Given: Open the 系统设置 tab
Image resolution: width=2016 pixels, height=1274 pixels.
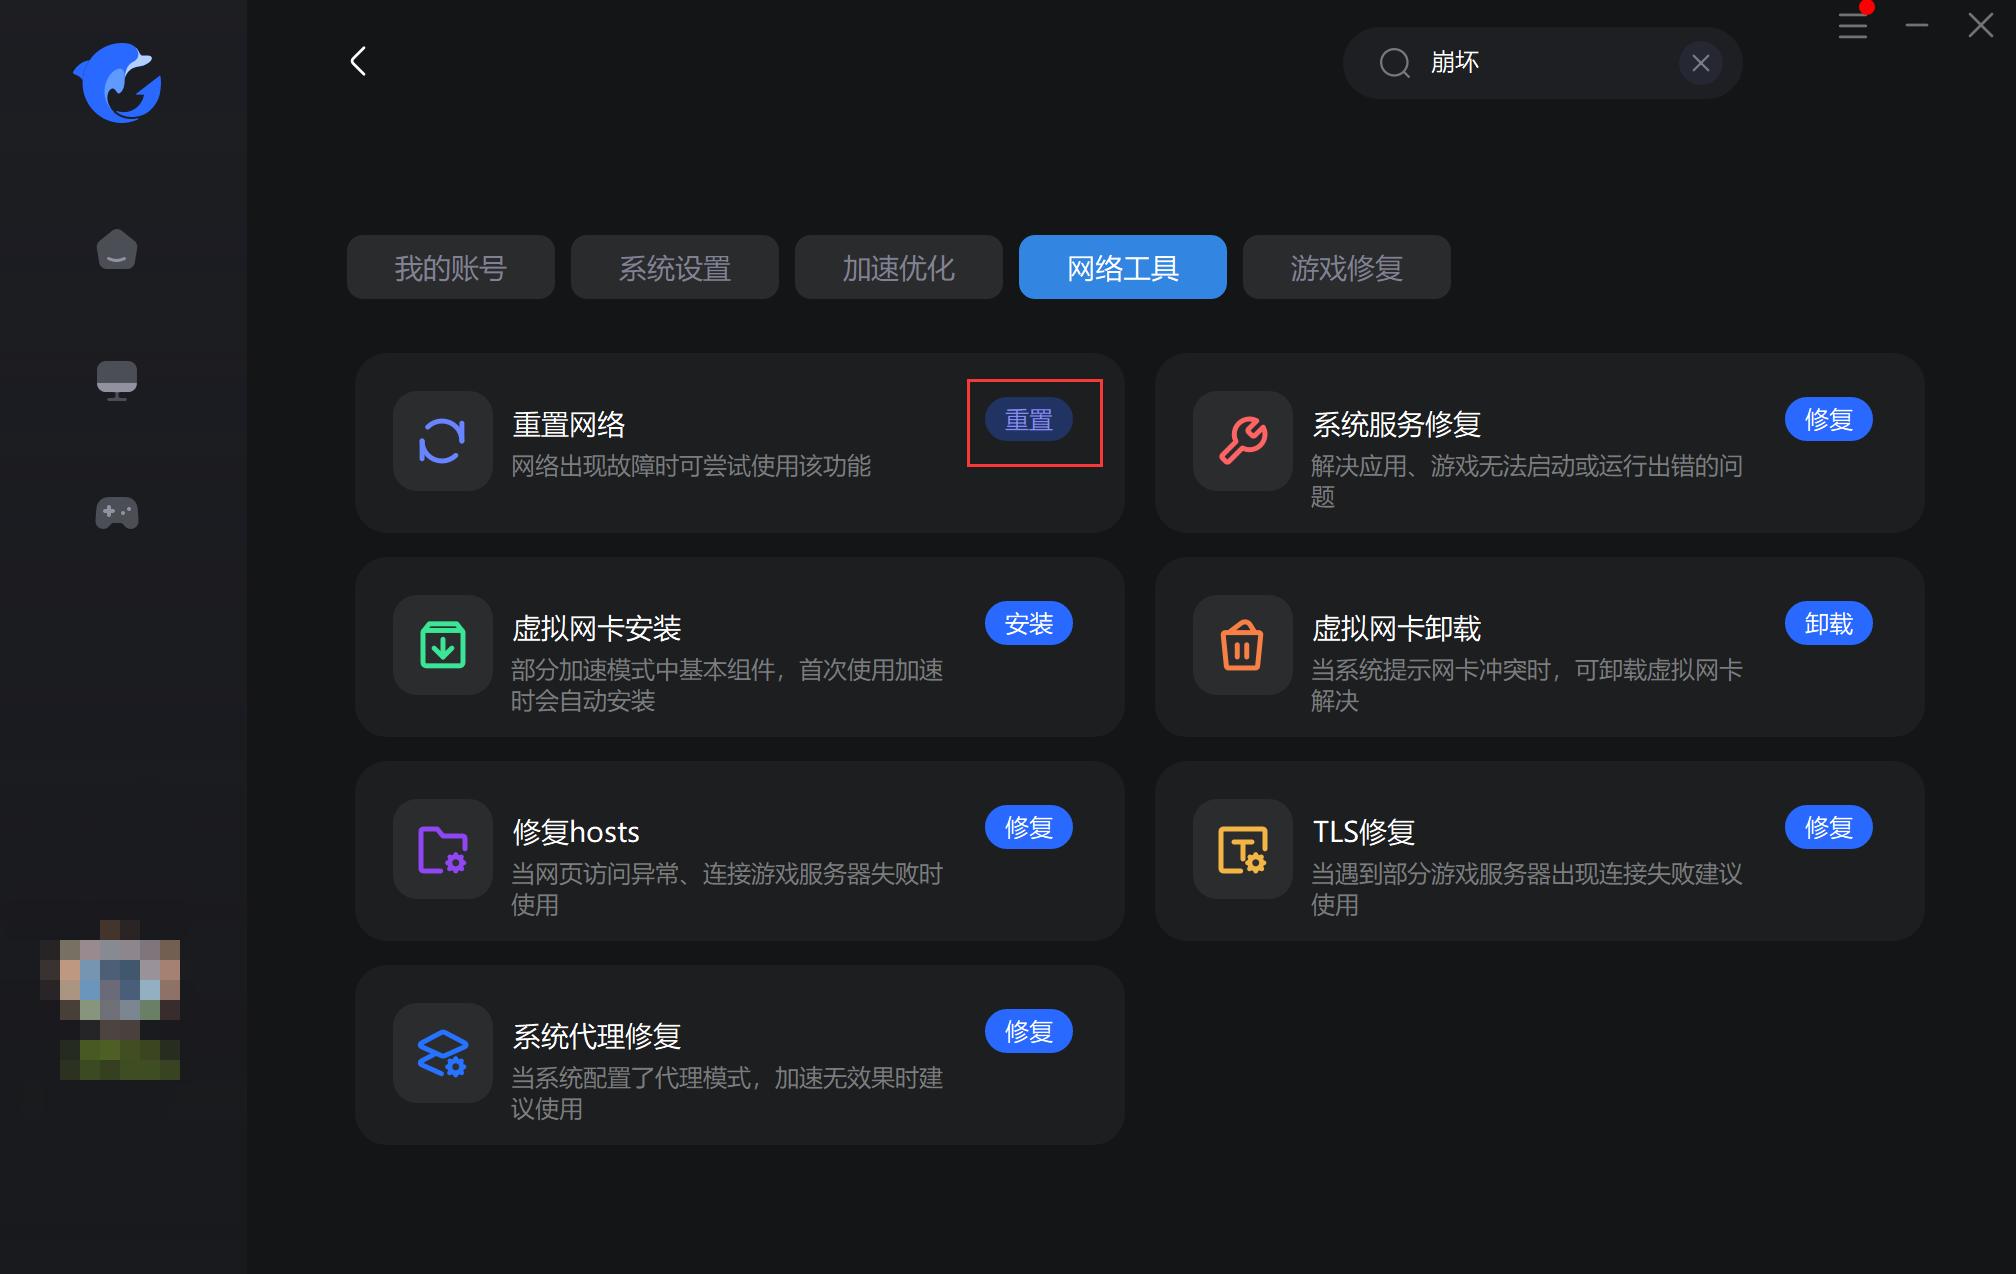Looking at the screenshot, I should click(x=674, y=267).
